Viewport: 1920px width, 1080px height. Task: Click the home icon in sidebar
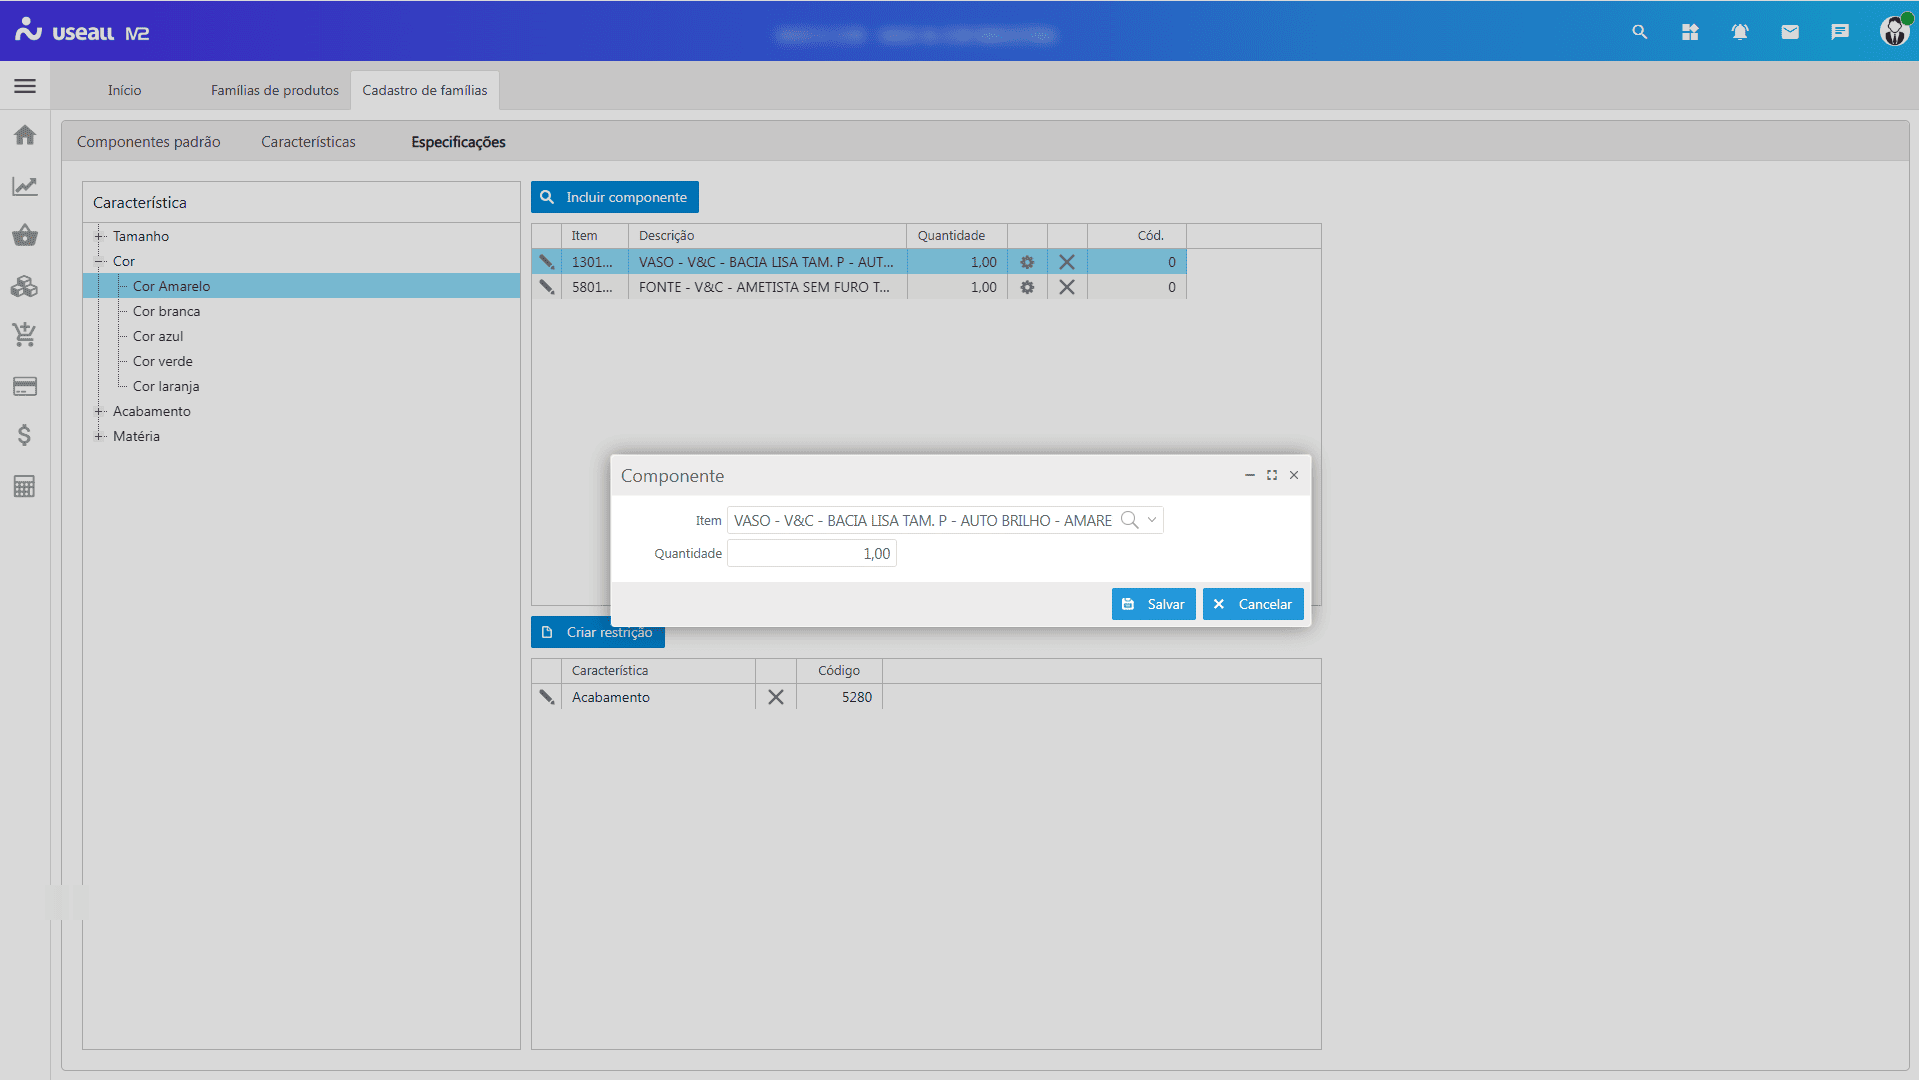tap(25, 135)
